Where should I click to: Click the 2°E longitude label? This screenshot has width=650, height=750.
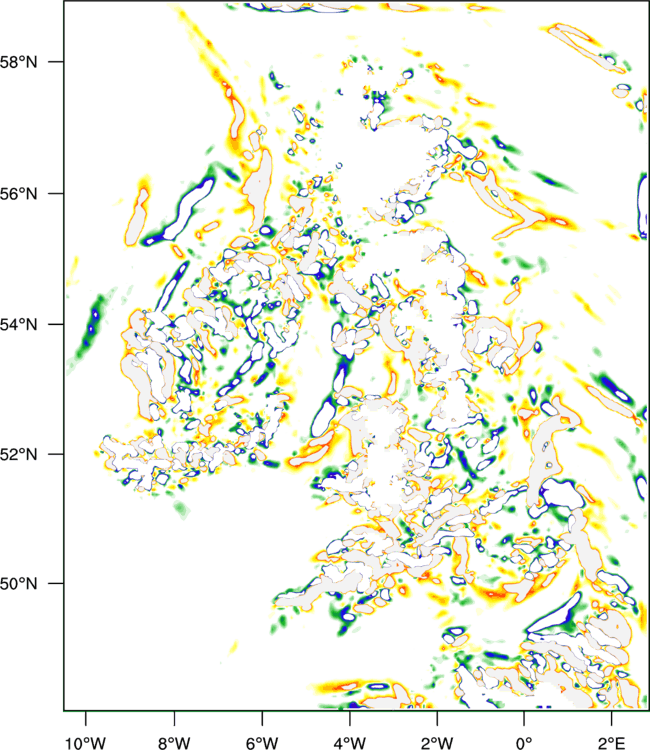click(x=612, y=743)
